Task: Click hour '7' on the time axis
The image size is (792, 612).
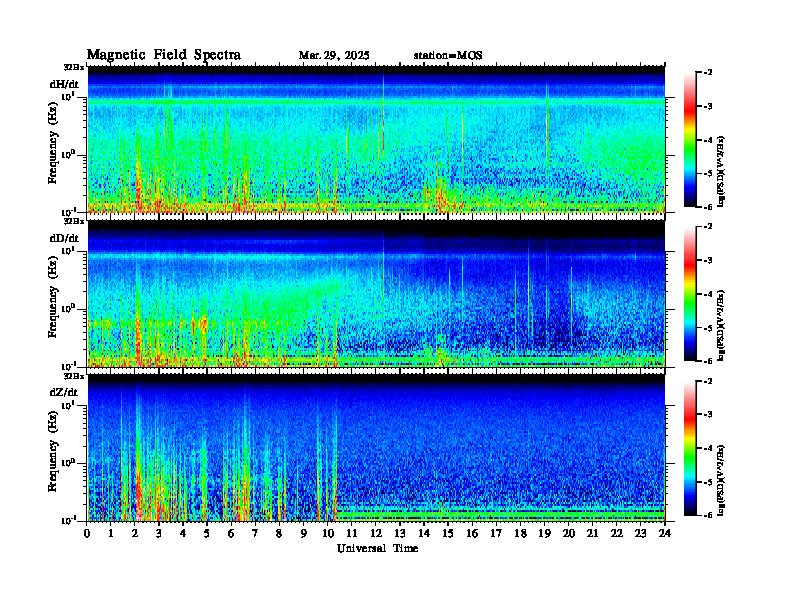Action: pyautogui.click(x=256, y=533)
